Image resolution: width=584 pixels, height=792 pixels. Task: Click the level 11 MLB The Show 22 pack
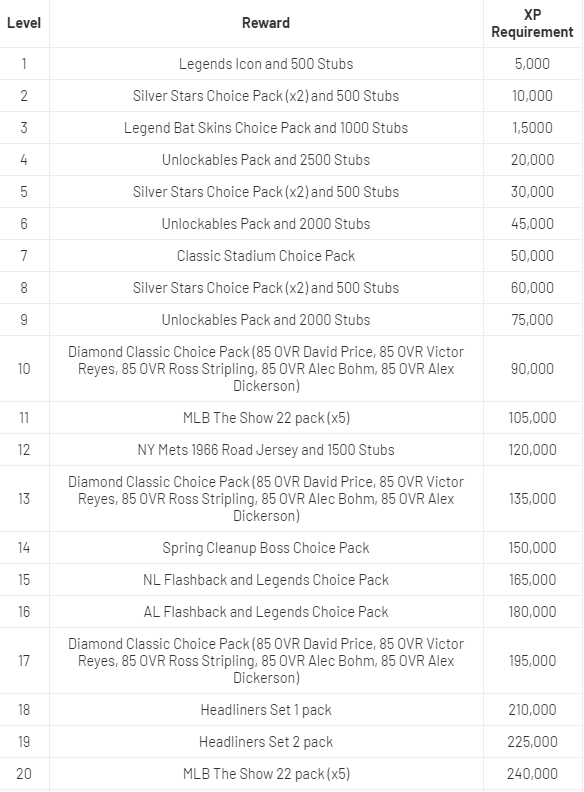pyautogui.click(x=266, y=418)
